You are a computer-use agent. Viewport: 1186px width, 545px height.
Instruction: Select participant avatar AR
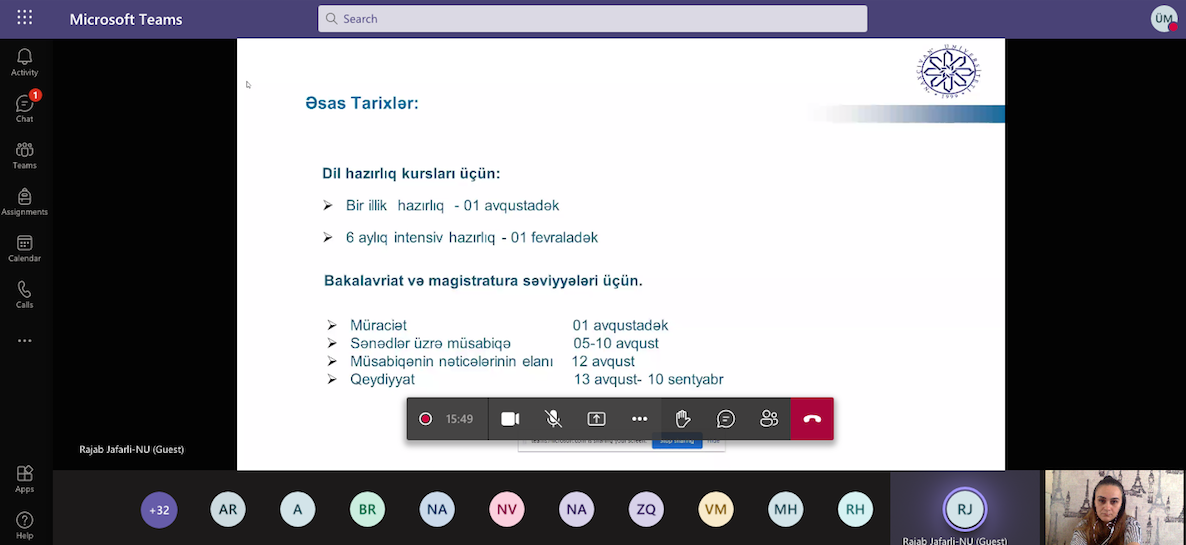[x=228, y=509]
